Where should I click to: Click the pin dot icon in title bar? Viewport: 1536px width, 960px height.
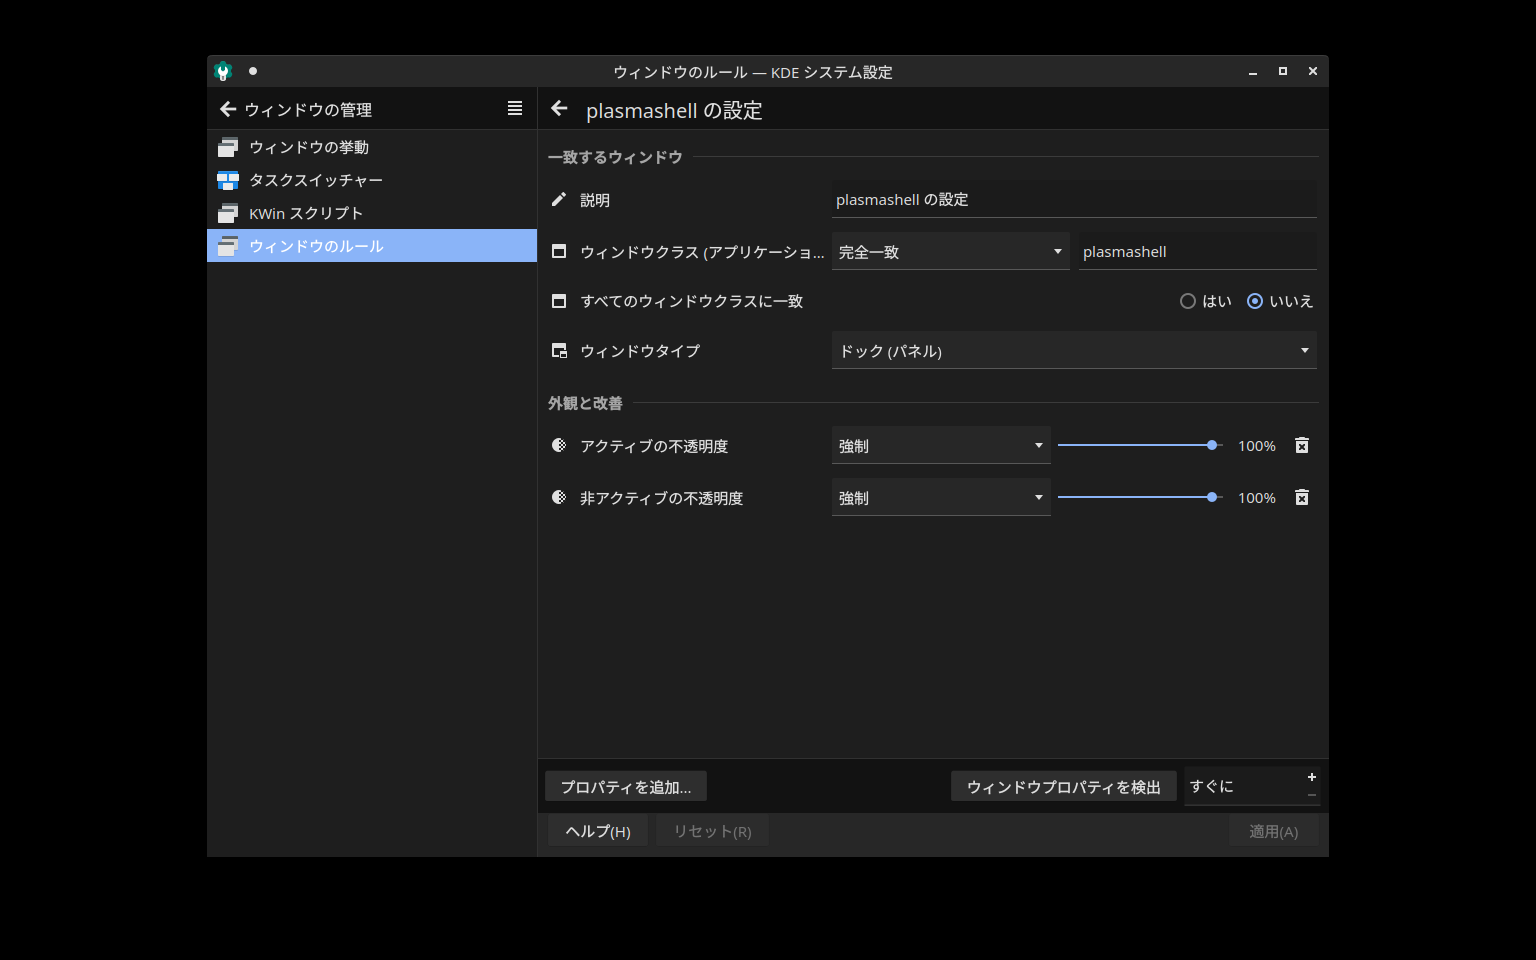[253, 71]
